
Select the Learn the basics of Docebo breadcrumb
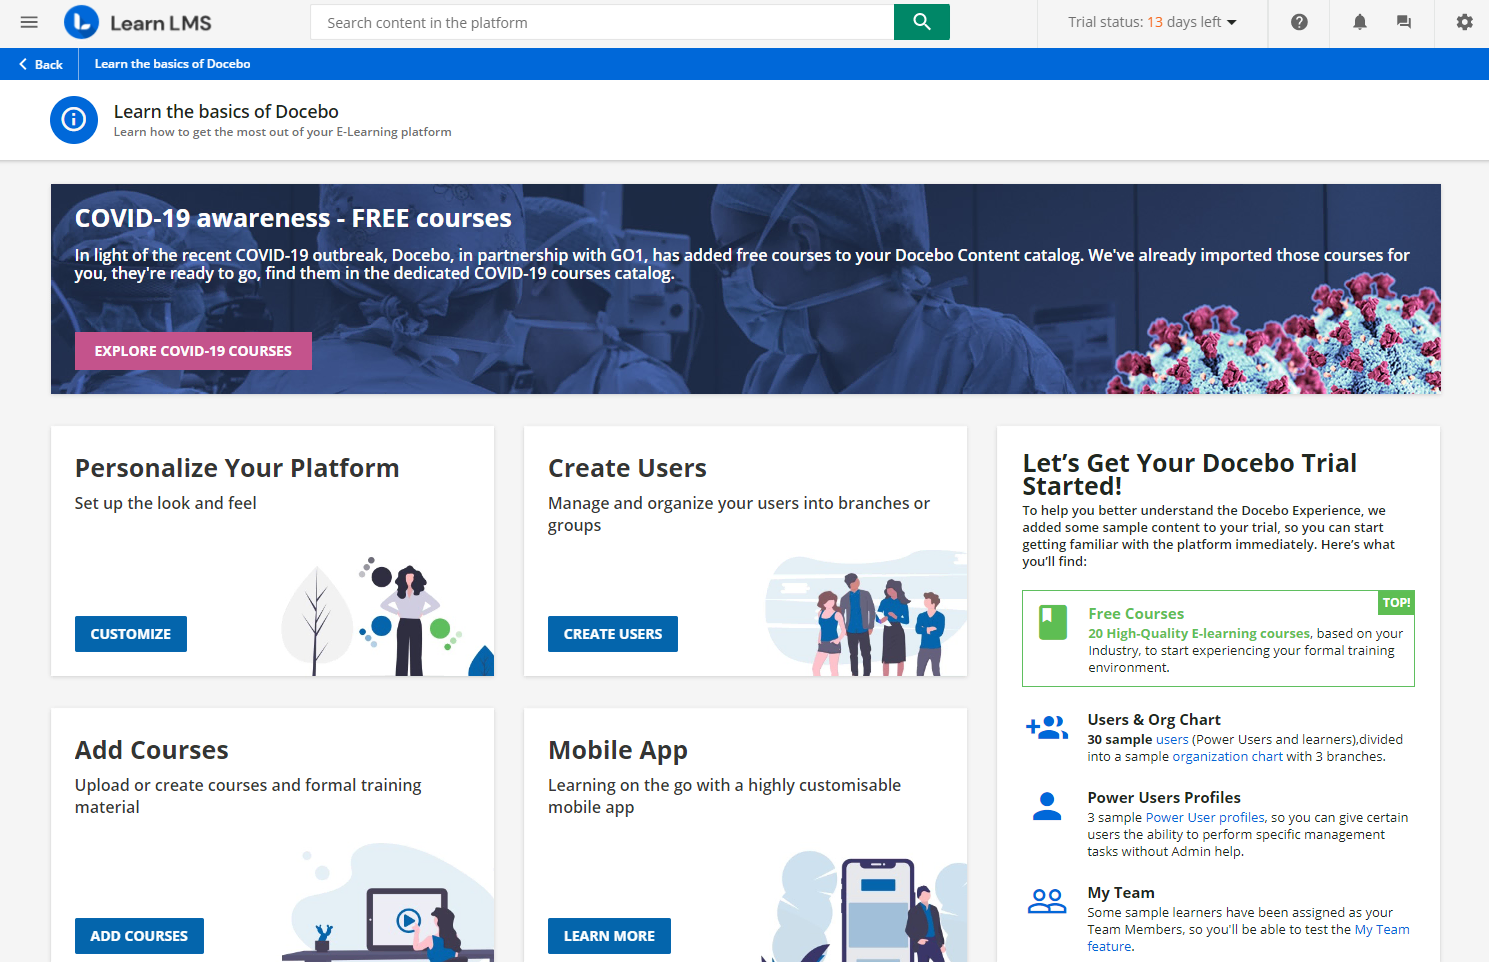172,64
